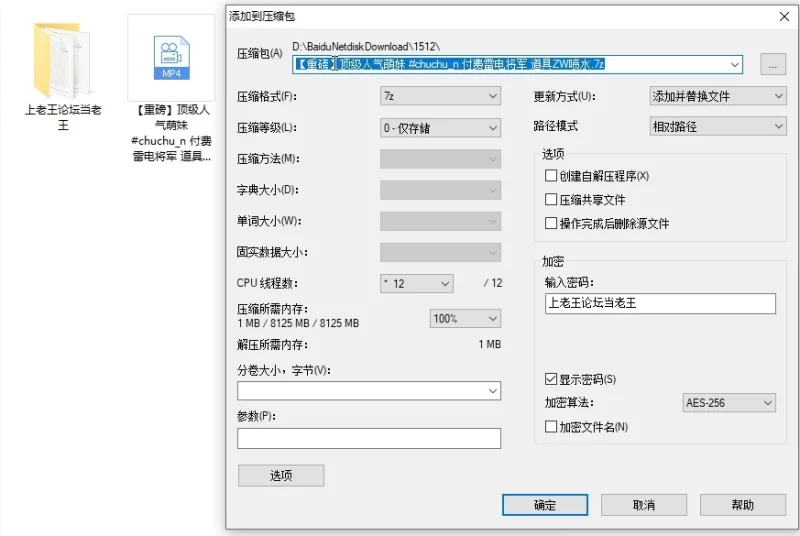Image resolution: width=800 pixels, height=536 pixels.
Task: Click the "1 MB / 8125 MB / 8125 MB" text
Action: tap(298, 323)
